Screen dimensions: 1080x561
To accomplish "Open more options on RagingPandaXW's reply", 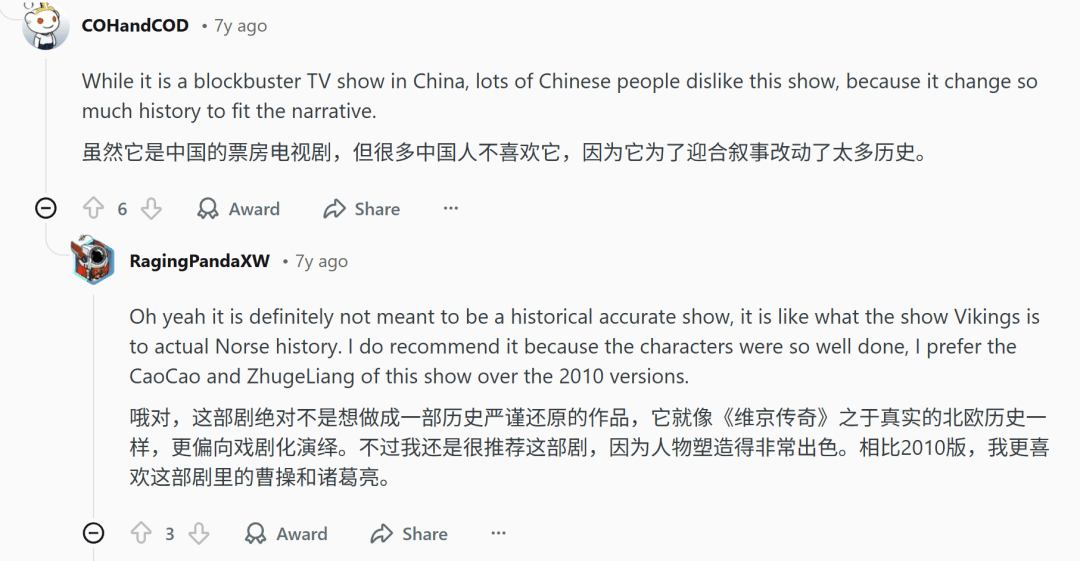I will click(x=498, y=534).
